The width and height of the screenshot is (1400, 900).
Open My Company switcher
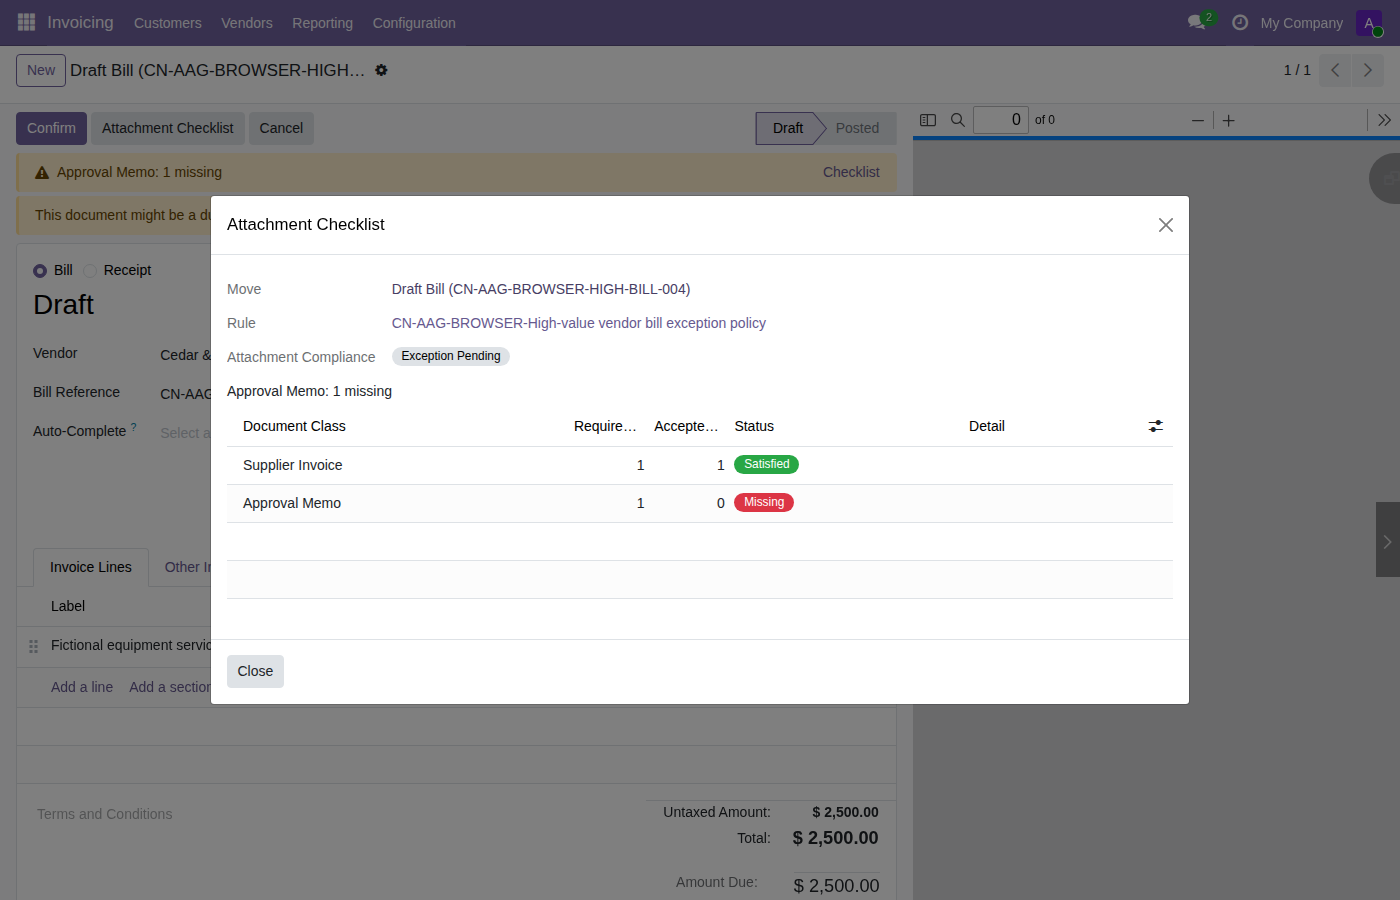pos(1302,23)
